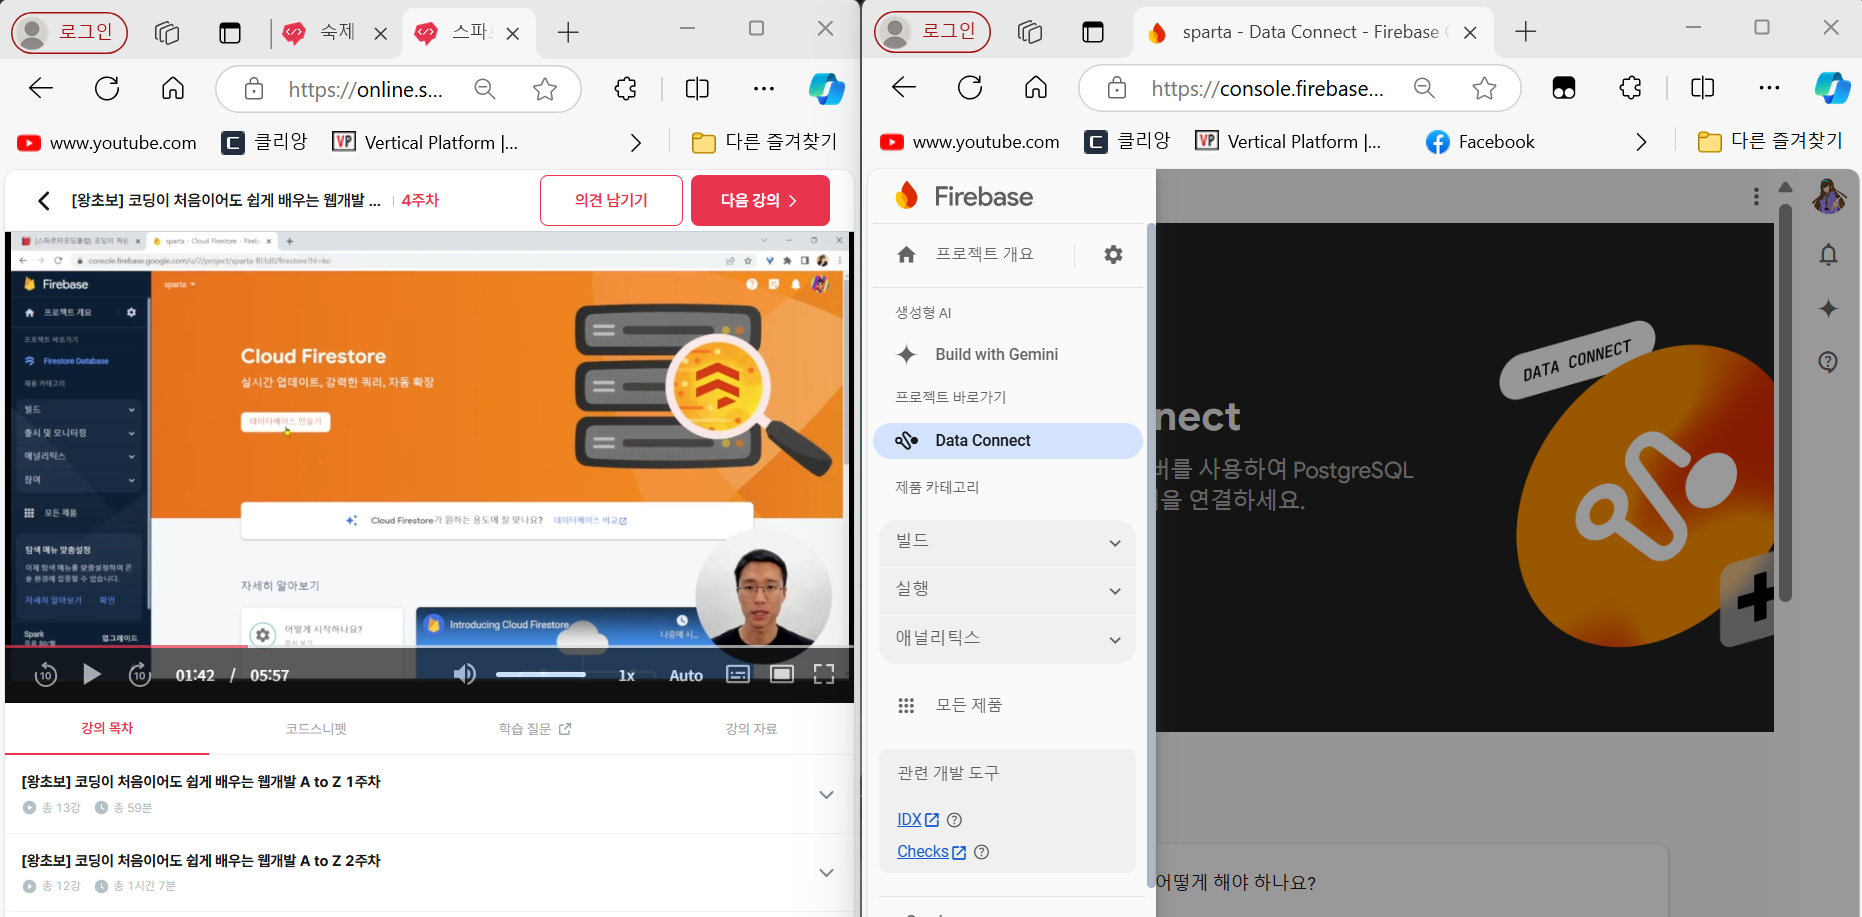
Task: Go home in the Firebase browser window
Action: tap(1036, 88)
